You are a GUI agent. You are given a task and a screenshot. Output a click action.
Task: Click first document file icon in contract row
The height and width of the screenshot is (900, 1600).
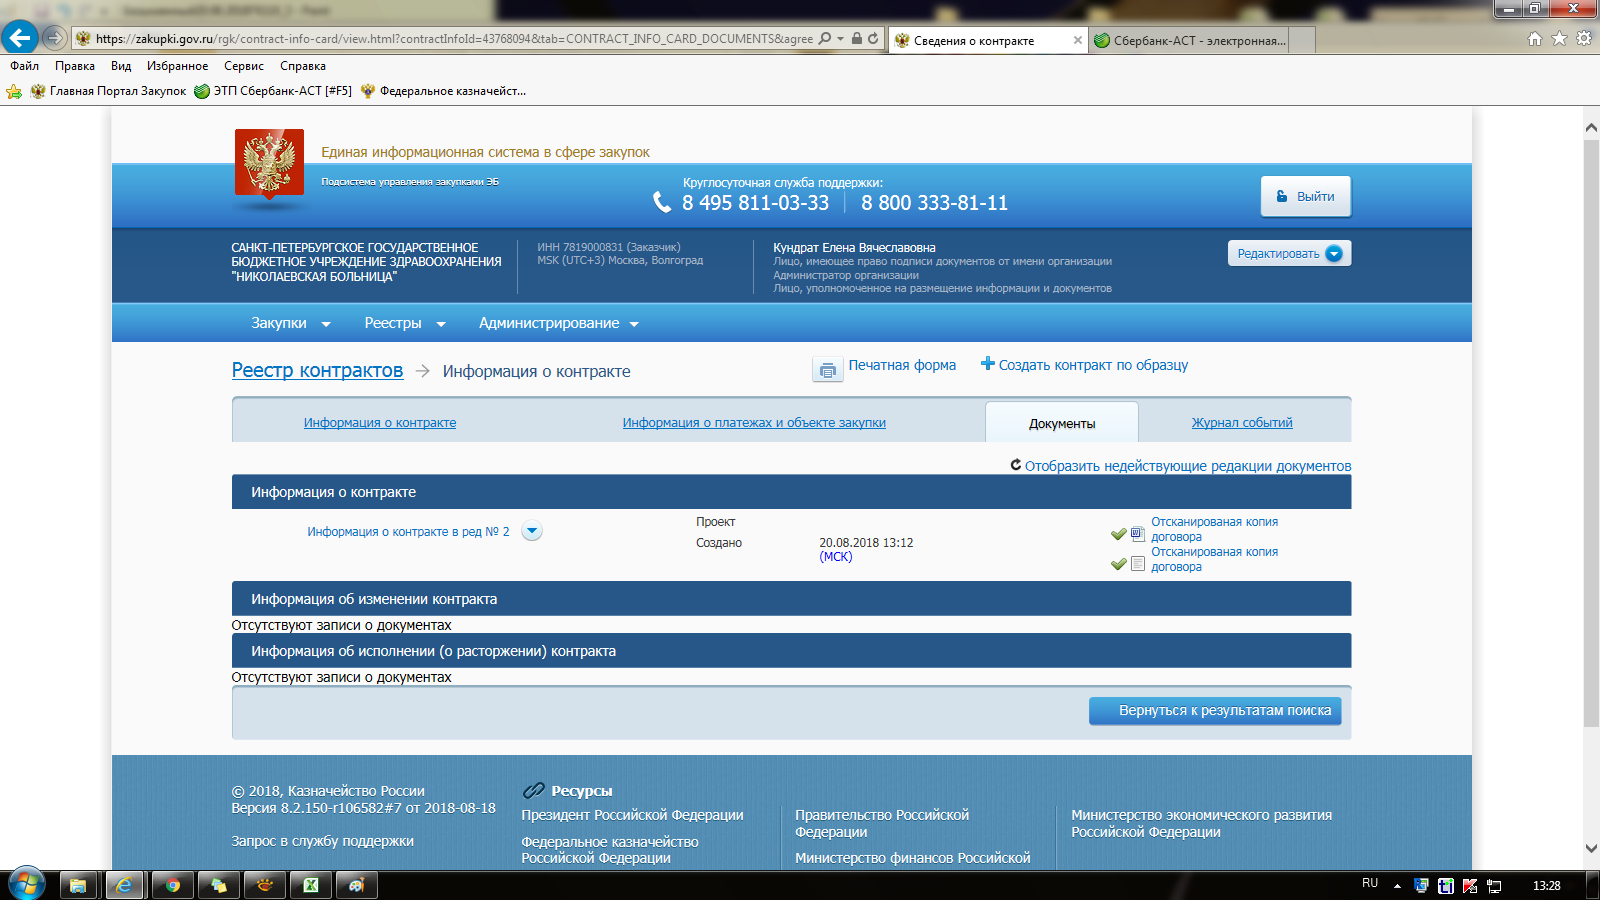(1137, 534)
